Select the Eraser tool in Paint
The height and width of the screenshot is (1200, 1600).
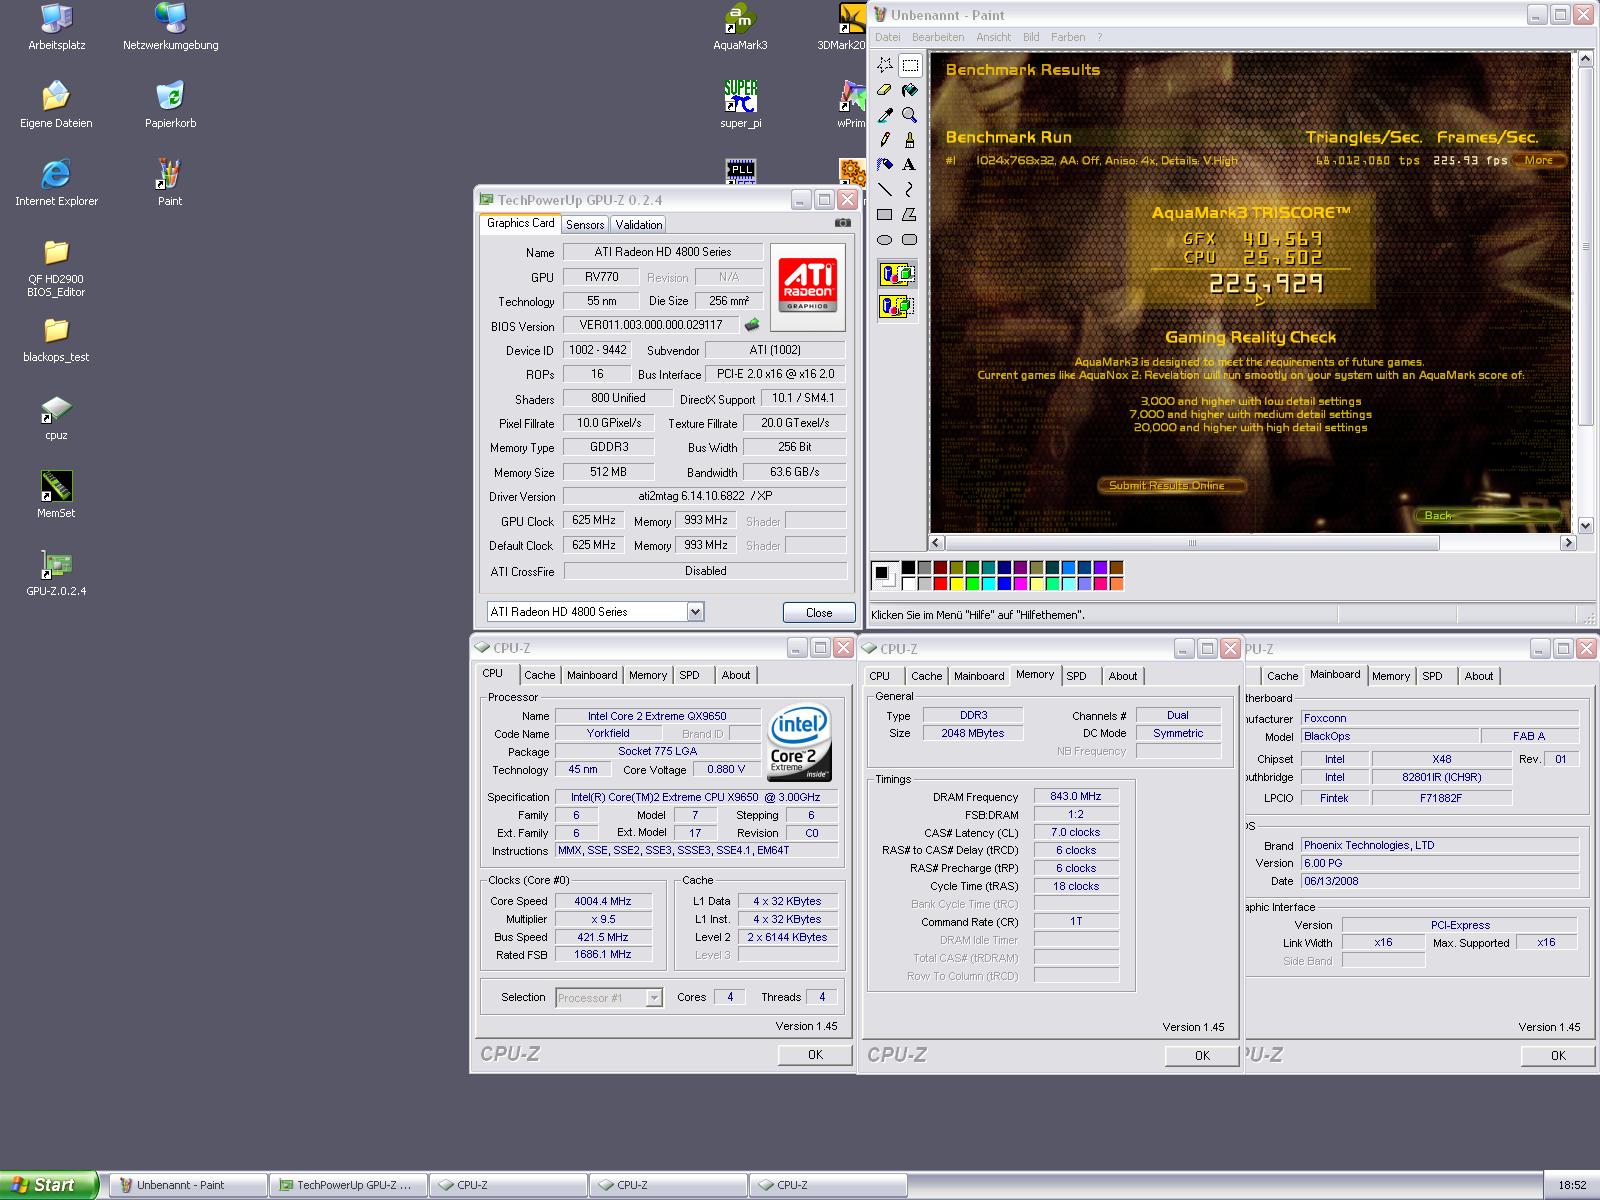click(x=885, y=90)
